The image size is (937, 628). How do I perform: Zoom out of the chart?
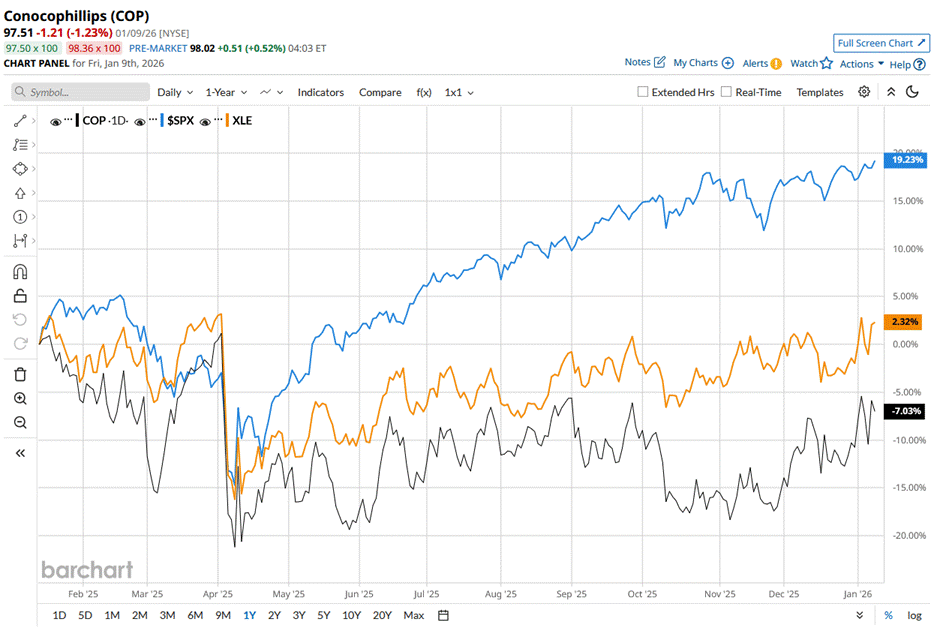click(x=20, y=422)
